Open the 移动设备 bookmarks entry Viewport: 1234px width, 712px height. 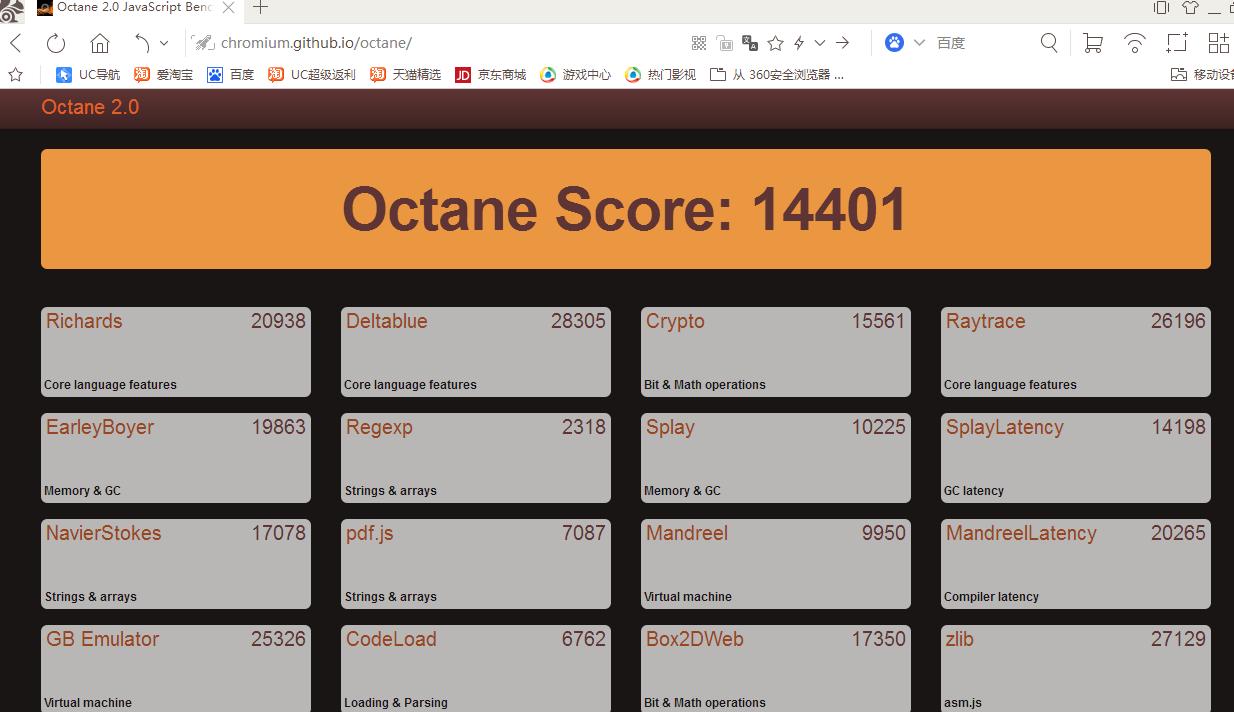click(x=1202, y=74)
